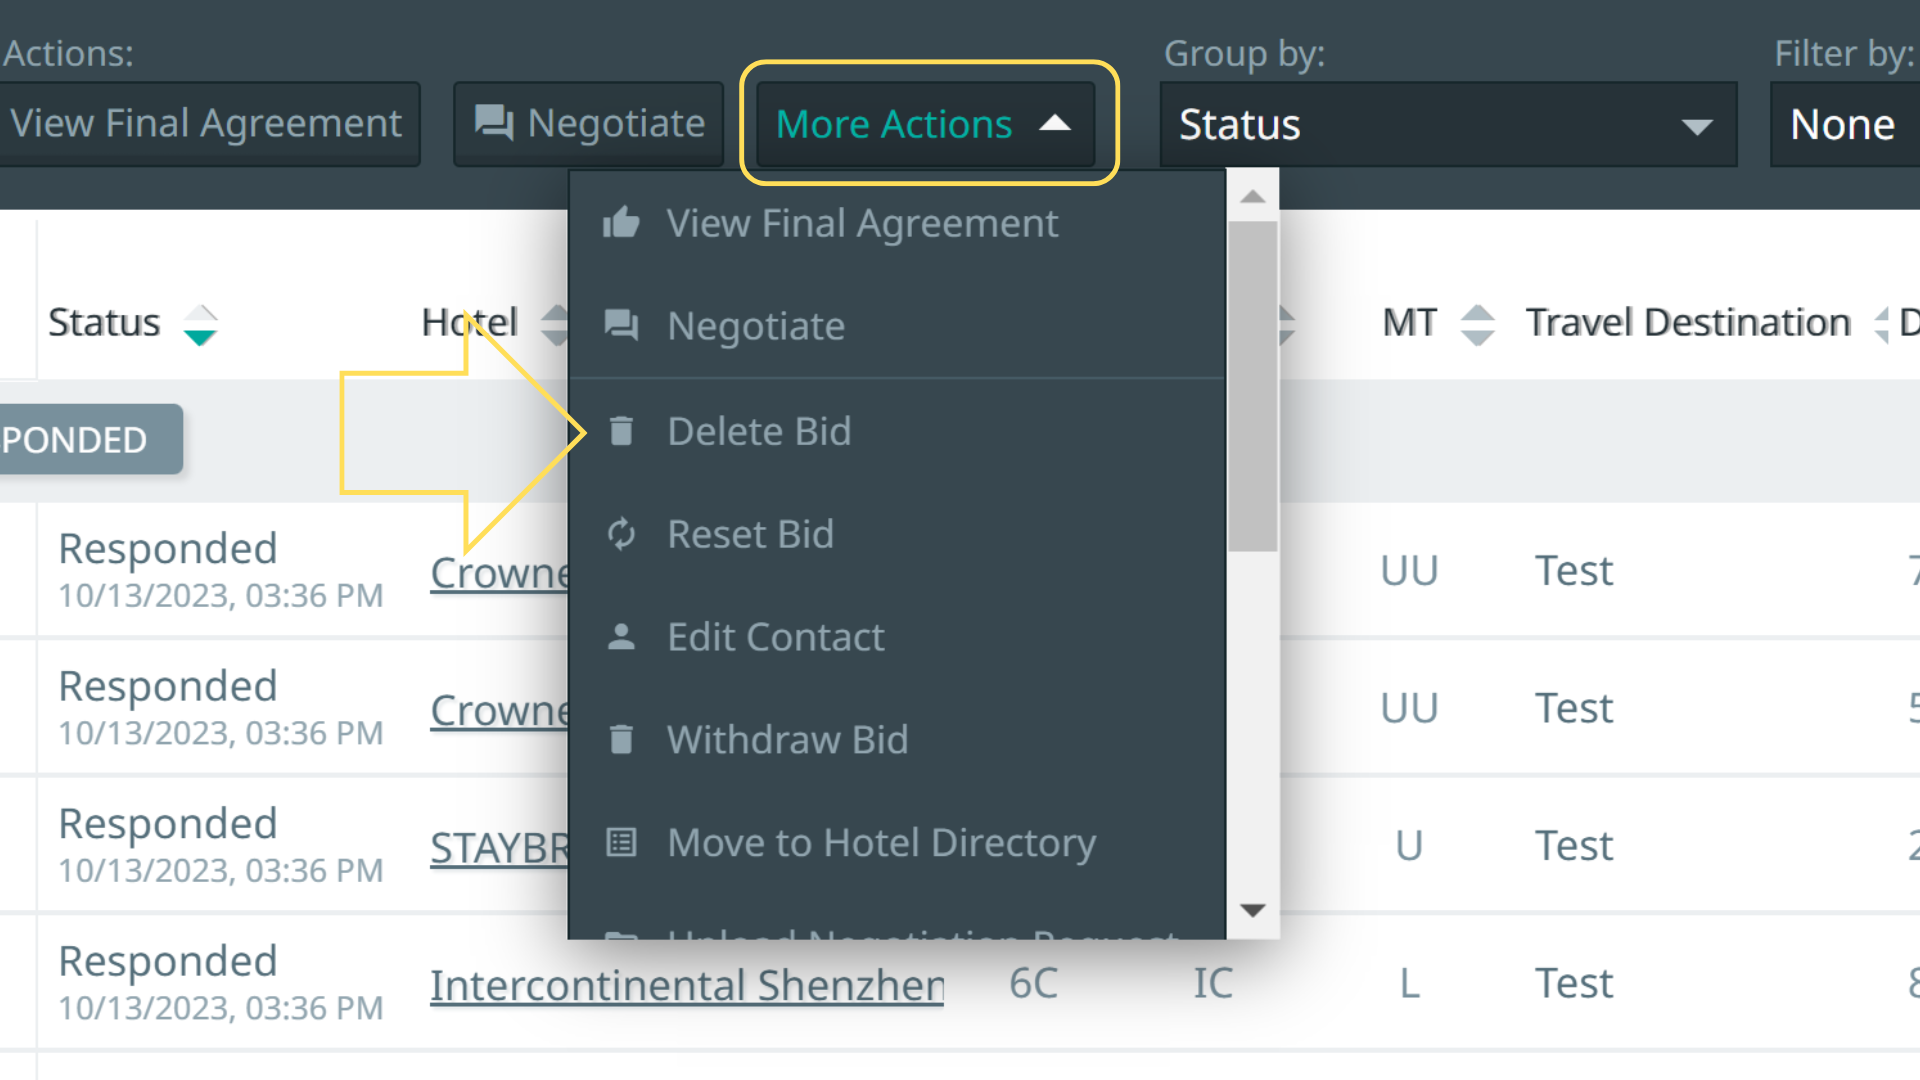1920x1080 pixels.
Task: Click the chat icon on the Negotiate toolbar button
Action: [493, 124]
